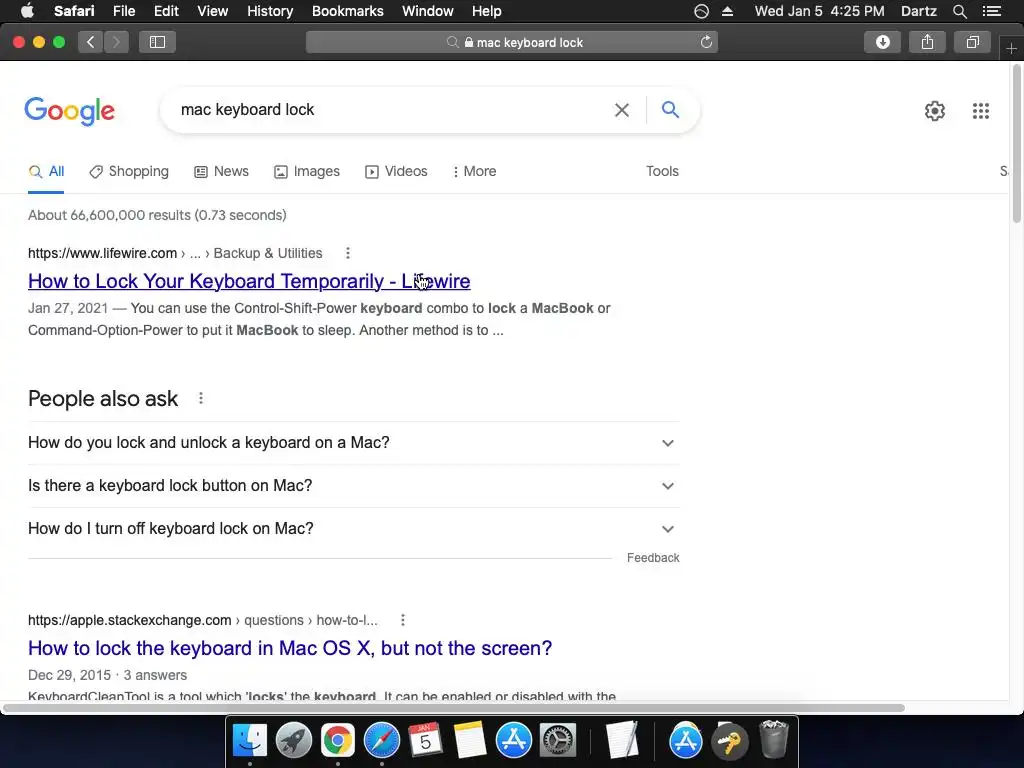The image size is (1024, 768).
Task: Submit search with magnifying glass button
Action: point(670,110)
